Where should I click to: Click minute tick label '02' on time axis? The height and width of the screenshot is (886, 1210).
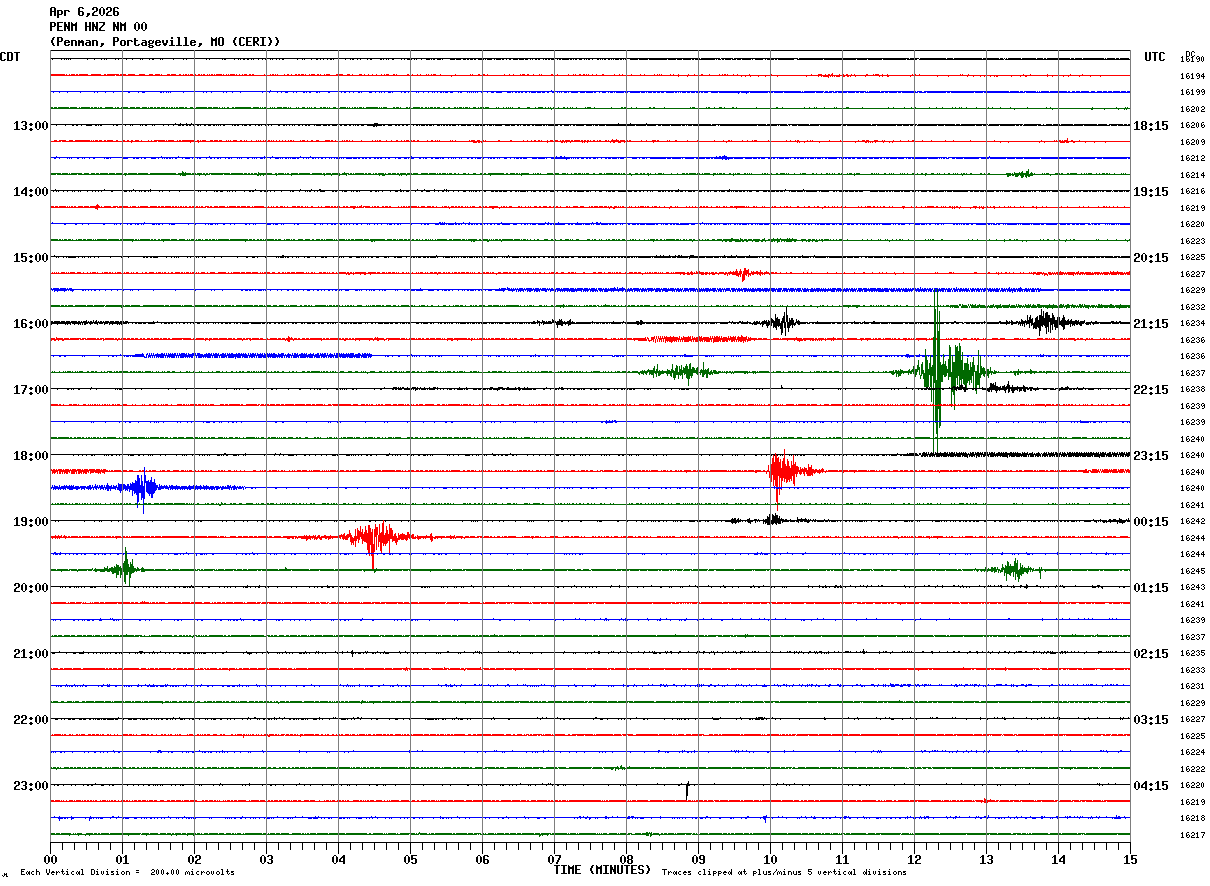click(194, 859)
